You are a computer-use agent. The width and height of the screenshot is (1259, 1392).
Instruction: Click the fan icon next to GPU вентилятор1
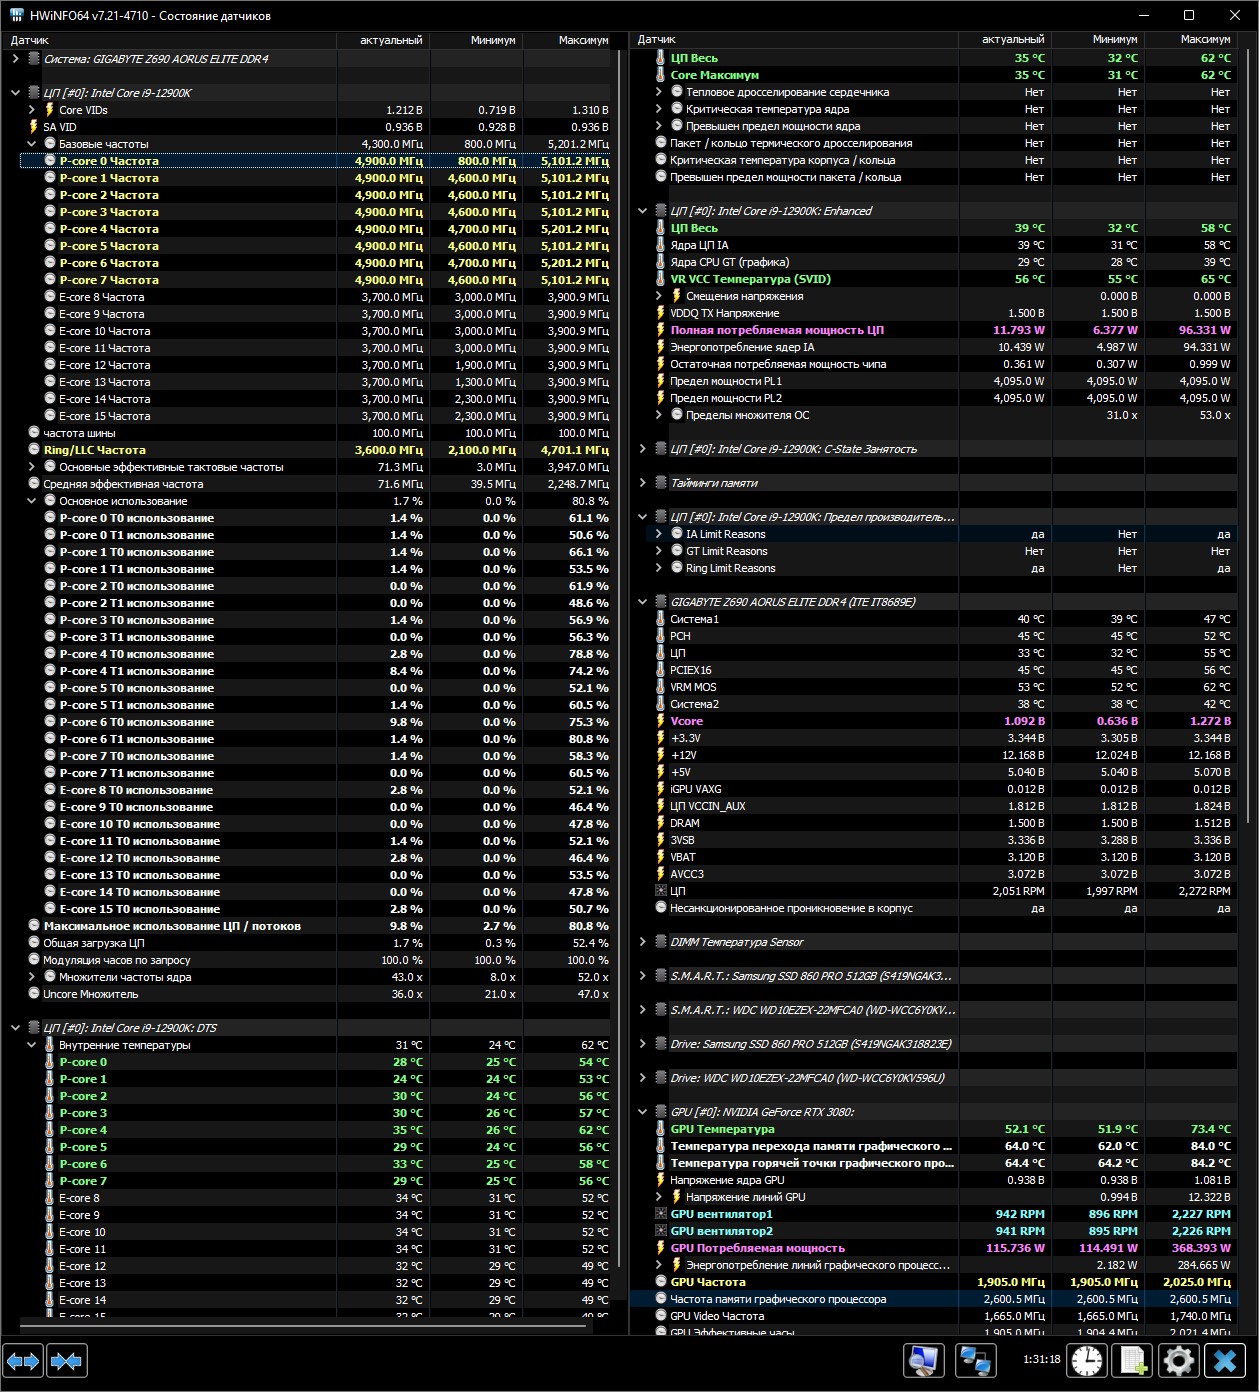(x=660, y=1214)
